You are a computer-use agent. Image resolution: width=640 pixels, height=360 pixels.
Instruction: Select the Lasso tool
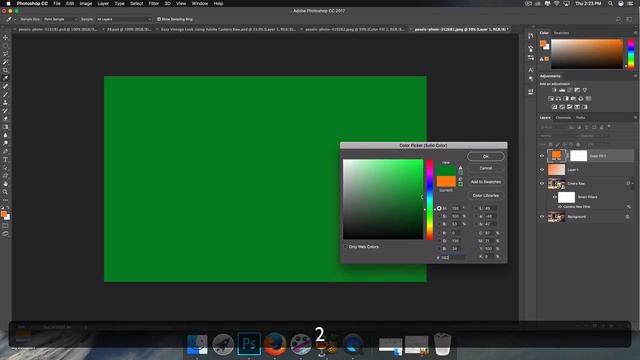pyautogui.click(x=5, y=54)
